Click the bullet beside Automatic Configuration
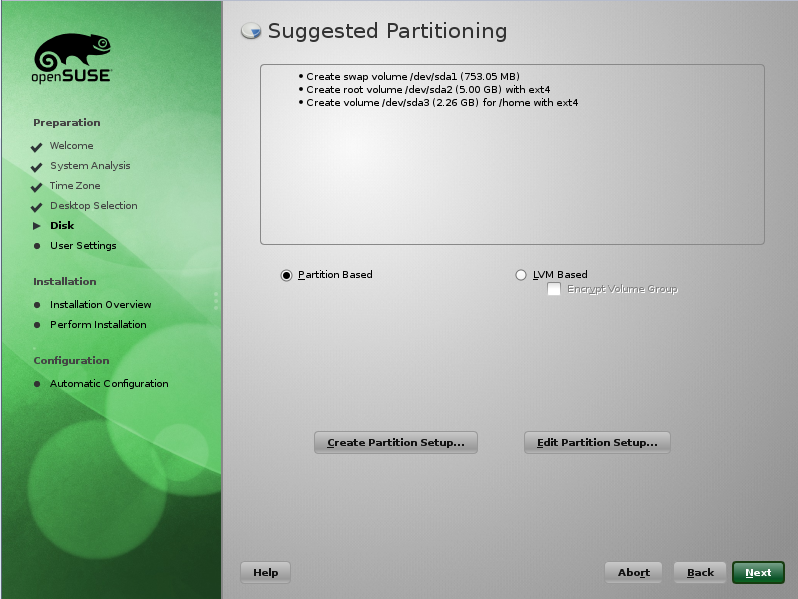Screen dimensions: 798x599 pyautogui.click(x=37, y=384)
